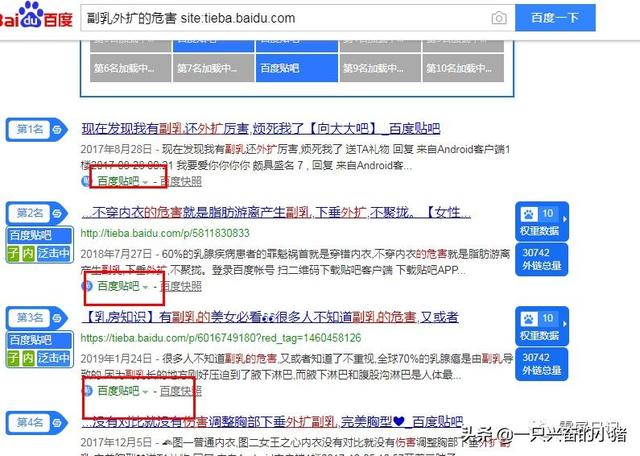Click the 第4名 rank badge
Screen dimensions: 640x456
pos(29,422)
